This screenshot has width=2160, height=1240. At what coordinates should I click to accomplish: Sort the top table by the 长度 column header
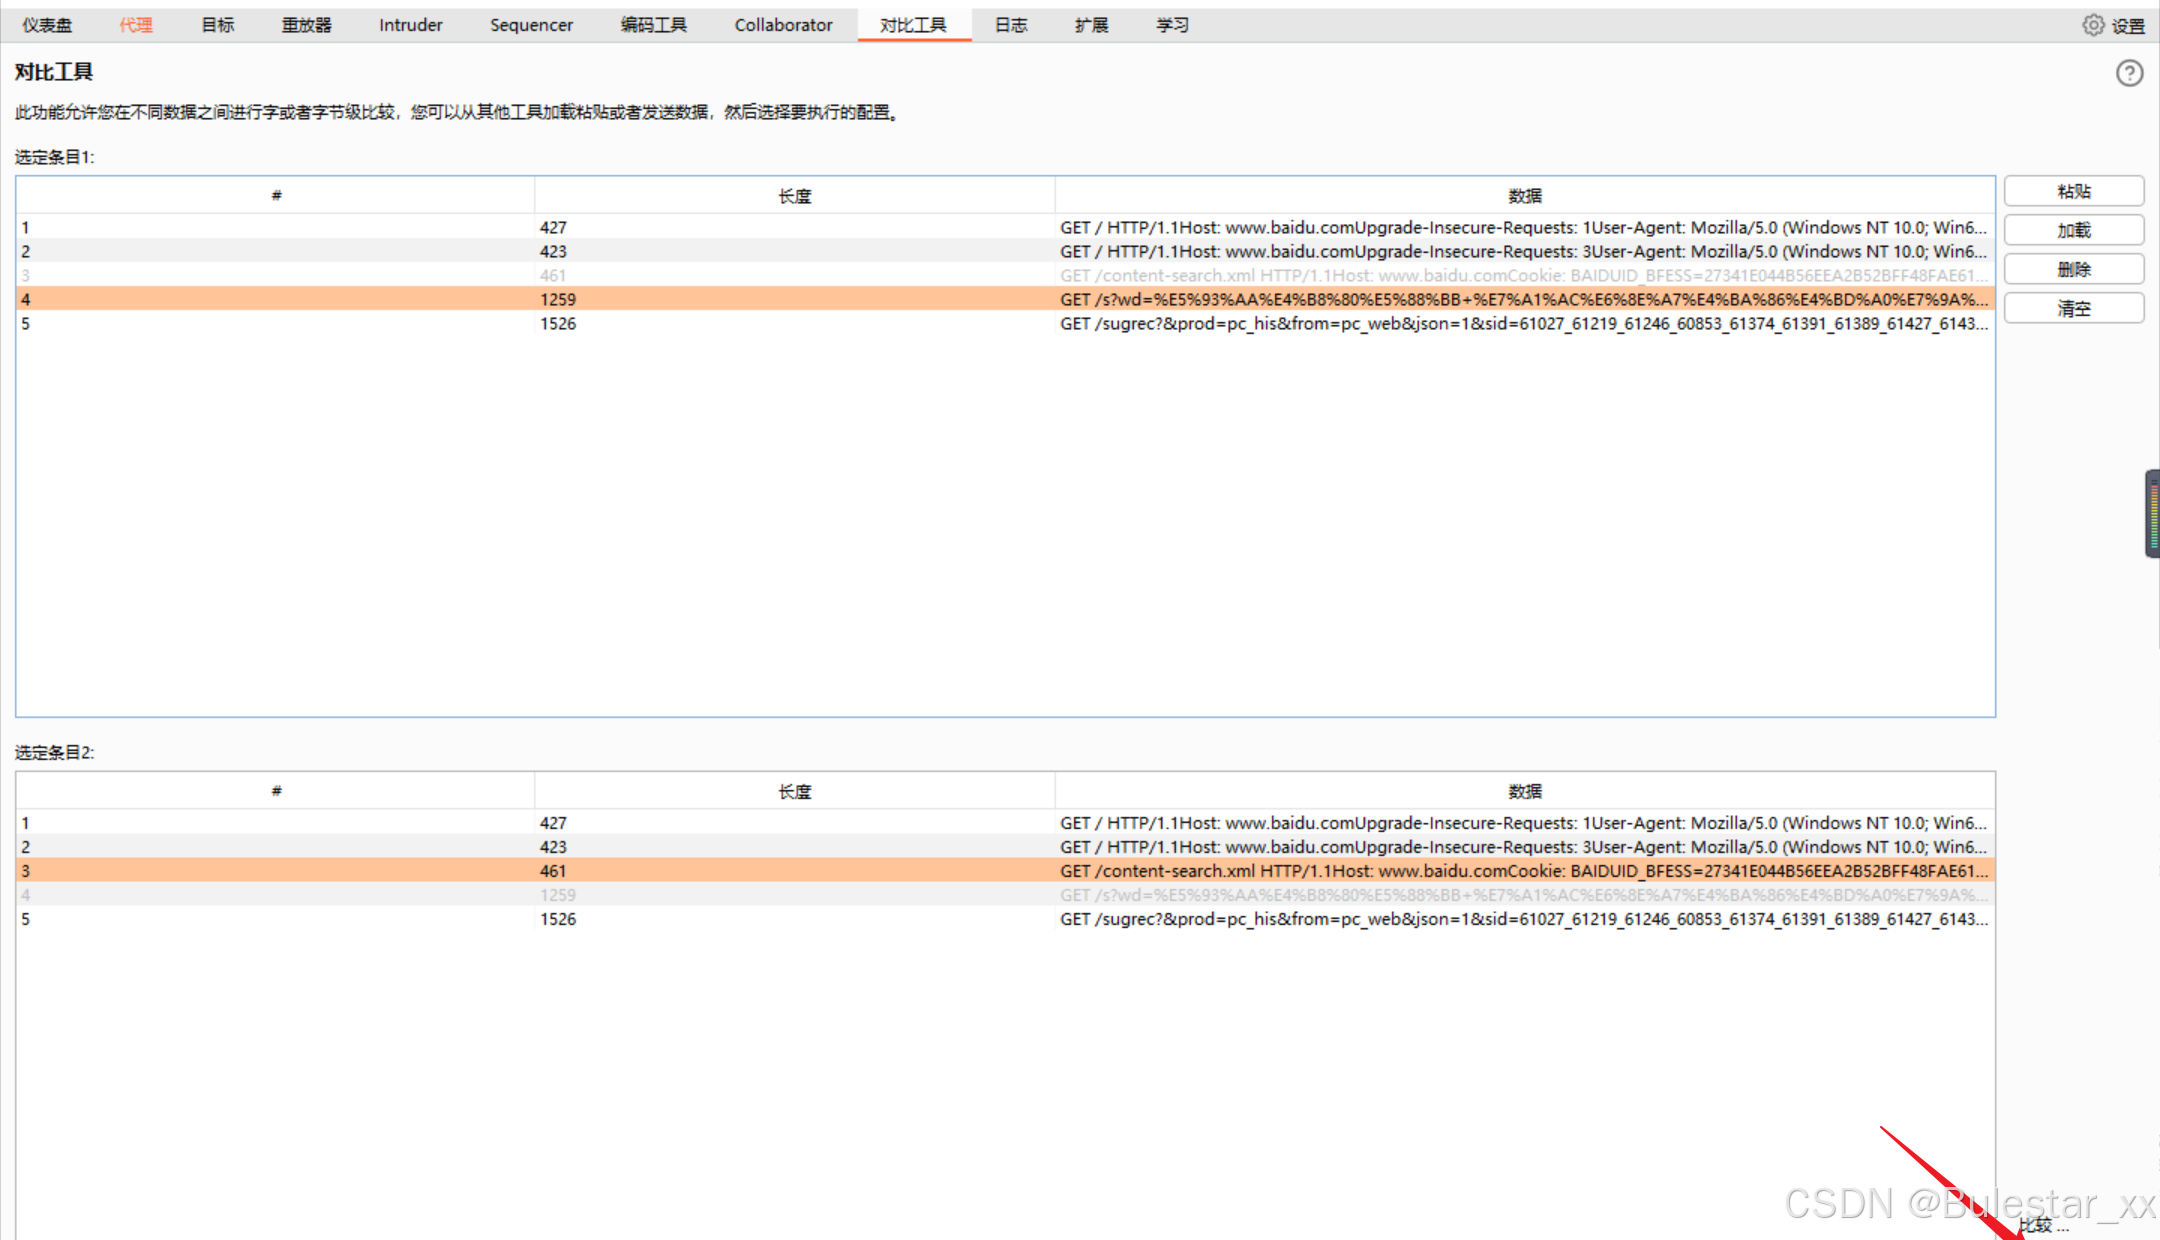(x=794, y=196)
